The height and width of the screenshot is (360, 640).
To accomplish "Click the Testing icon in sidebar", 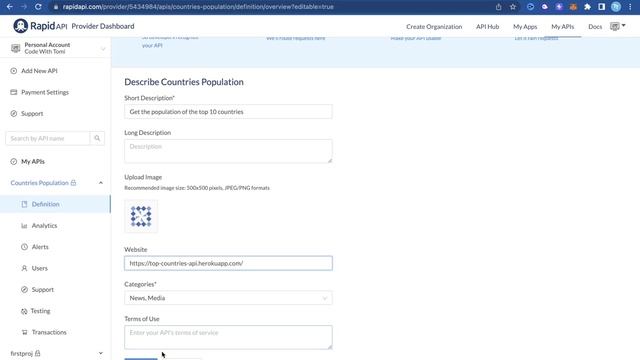I will tap(24, 311).
